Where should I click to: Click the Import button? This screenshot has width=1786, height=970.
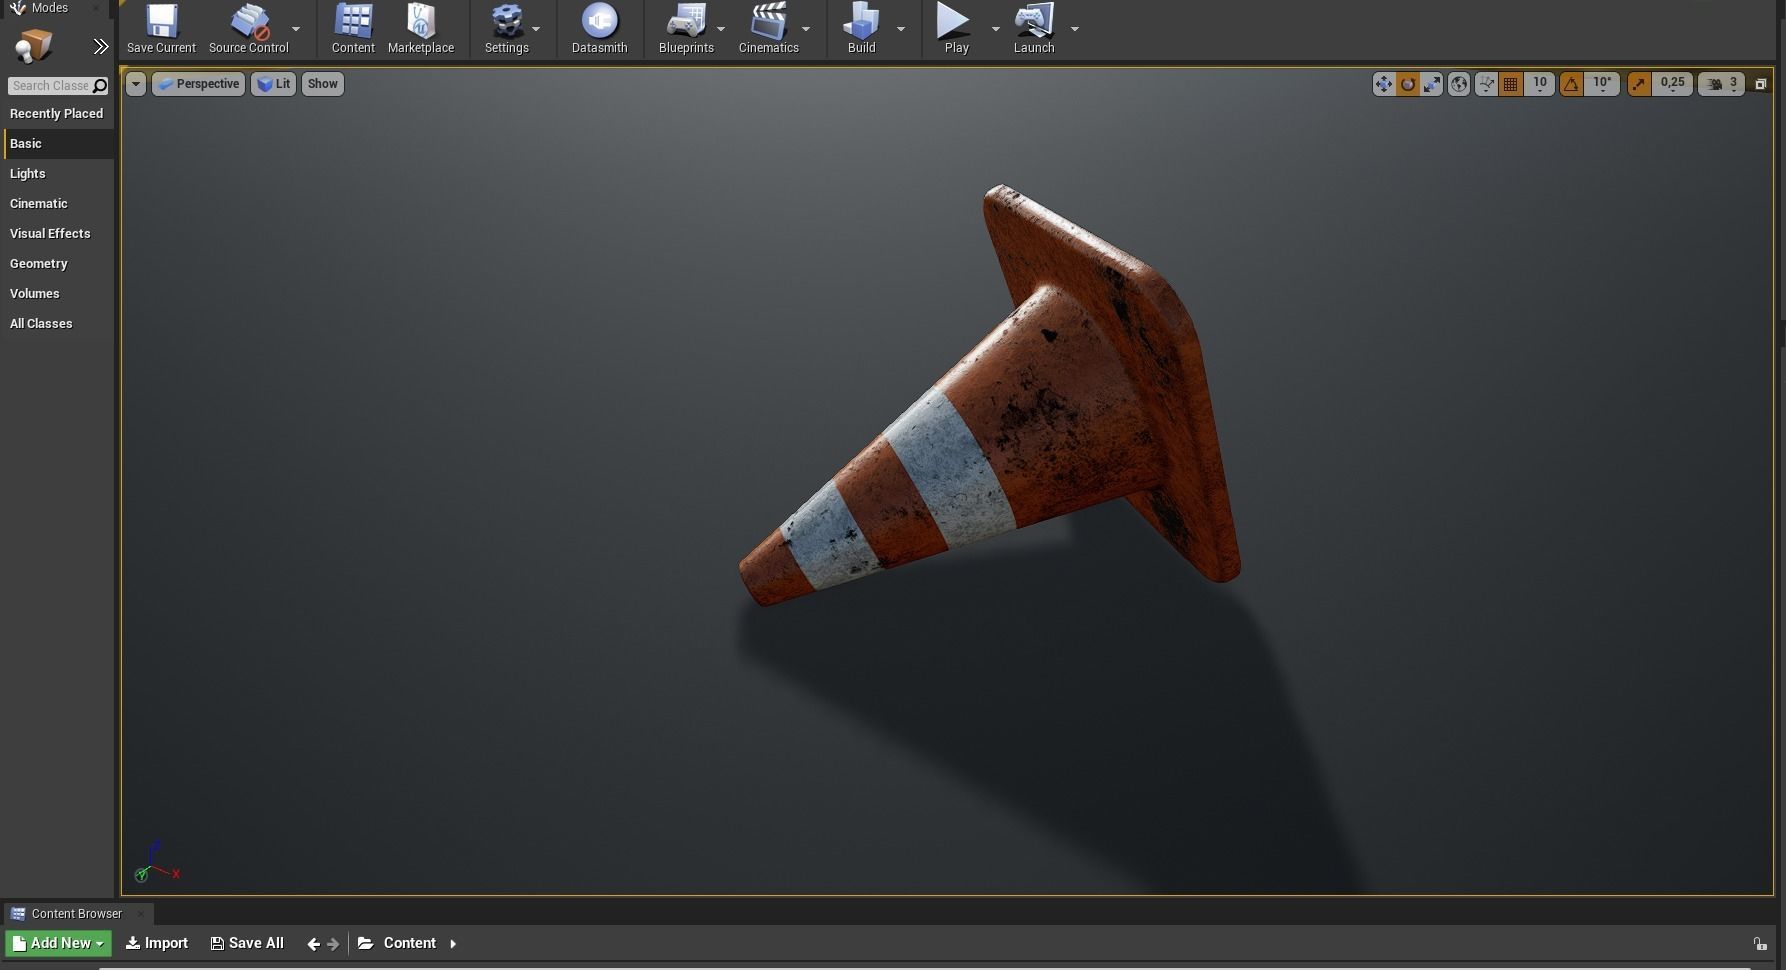pyautogui.click(x=157, y=944)
